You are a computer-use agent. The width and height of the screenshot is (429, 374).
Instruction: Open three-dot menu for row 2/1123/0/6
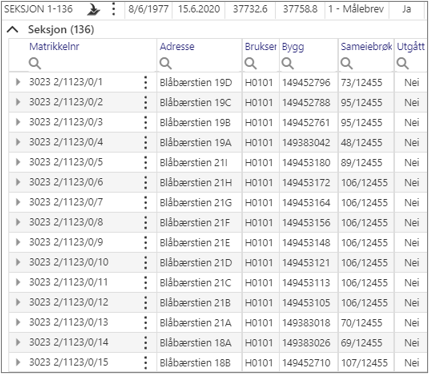145,182
